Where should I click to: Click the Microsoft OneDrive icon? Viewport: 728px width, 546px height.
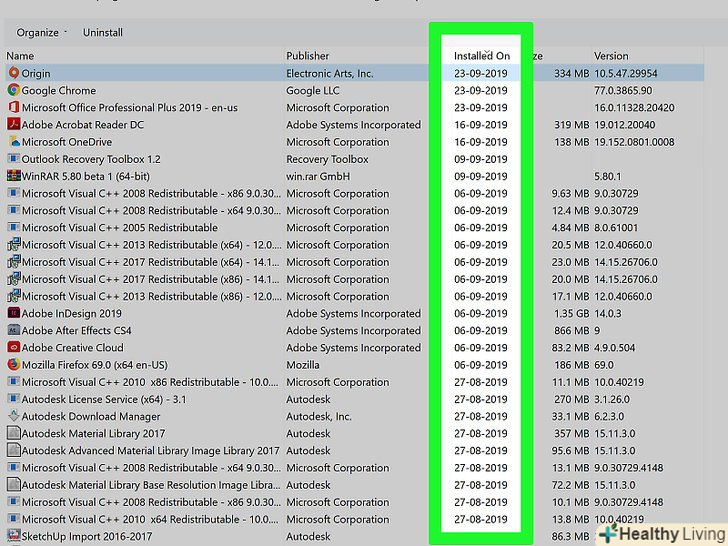click(13, 142)
